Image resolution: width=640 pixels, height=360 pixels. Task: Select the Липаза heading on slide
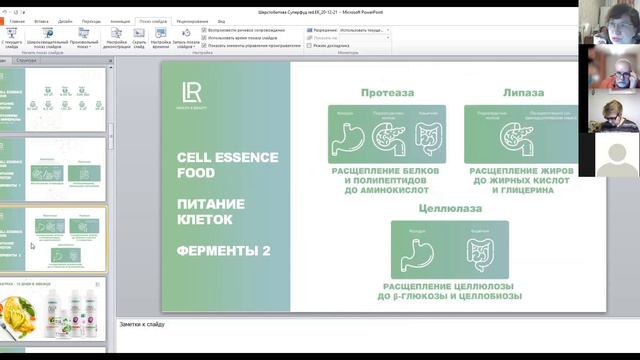523,93
